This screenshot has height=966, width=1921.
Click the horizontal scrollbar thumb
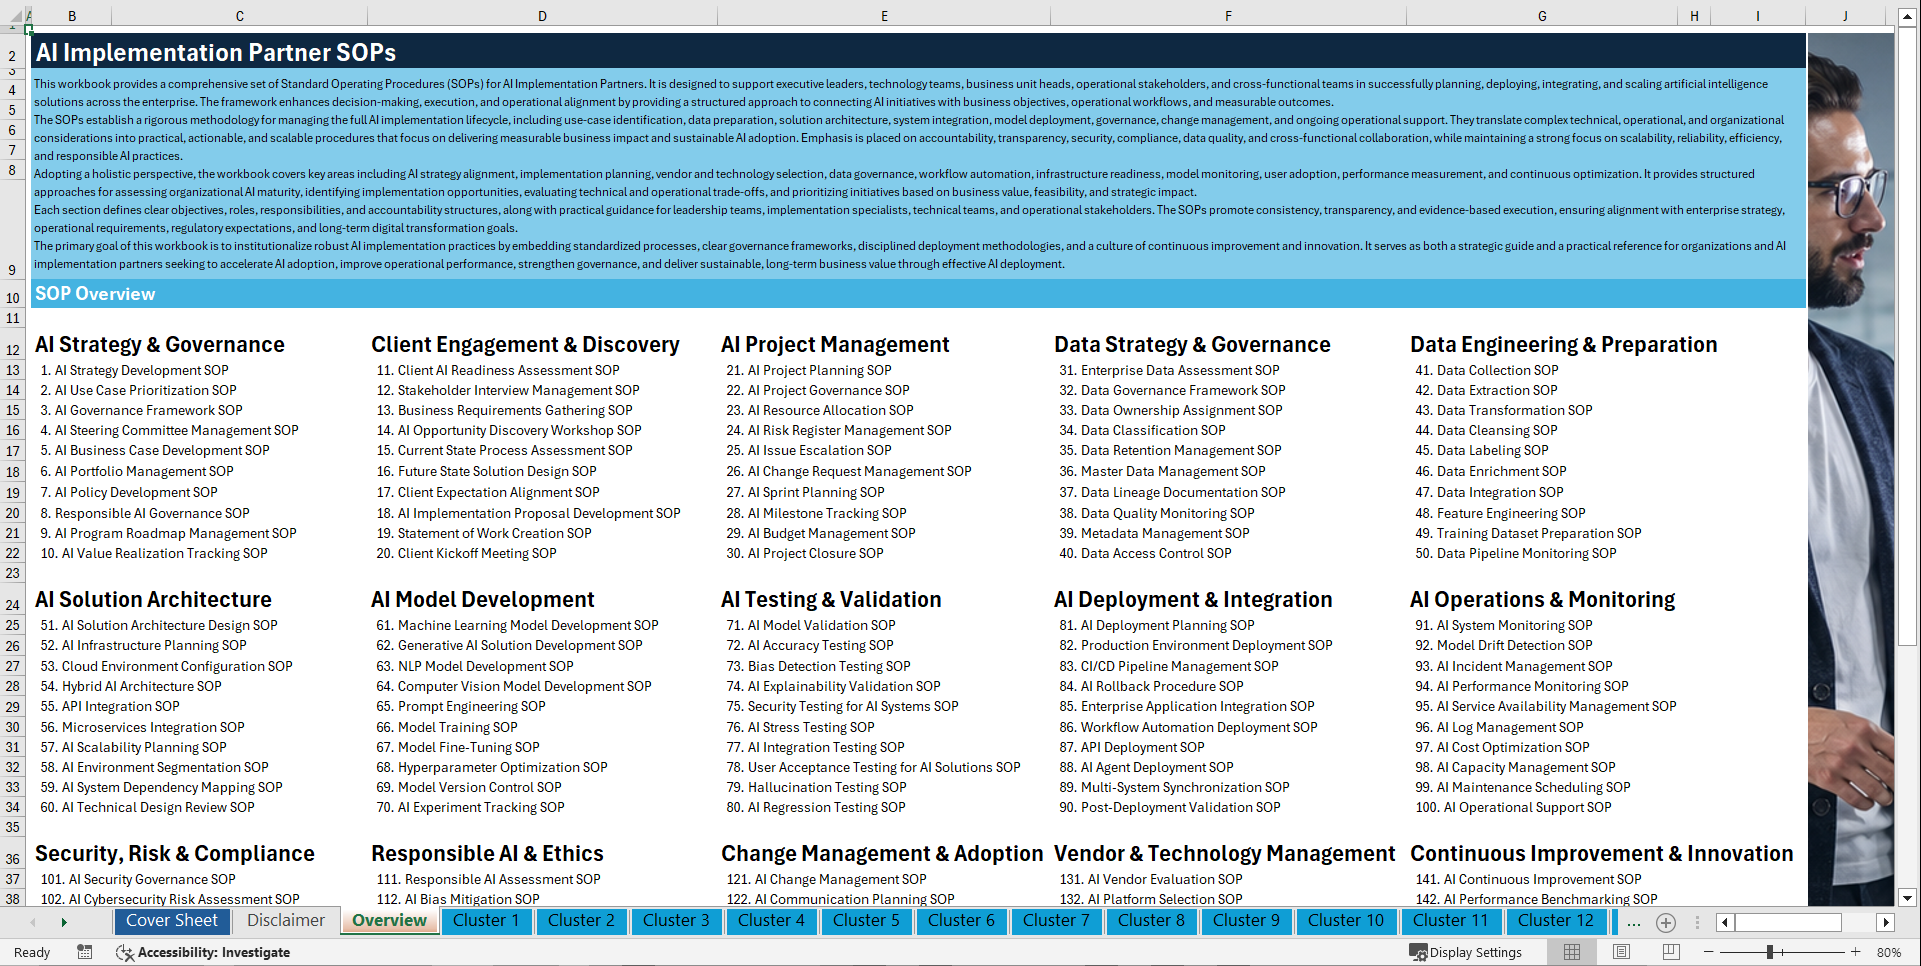(x=1788, y=922)
